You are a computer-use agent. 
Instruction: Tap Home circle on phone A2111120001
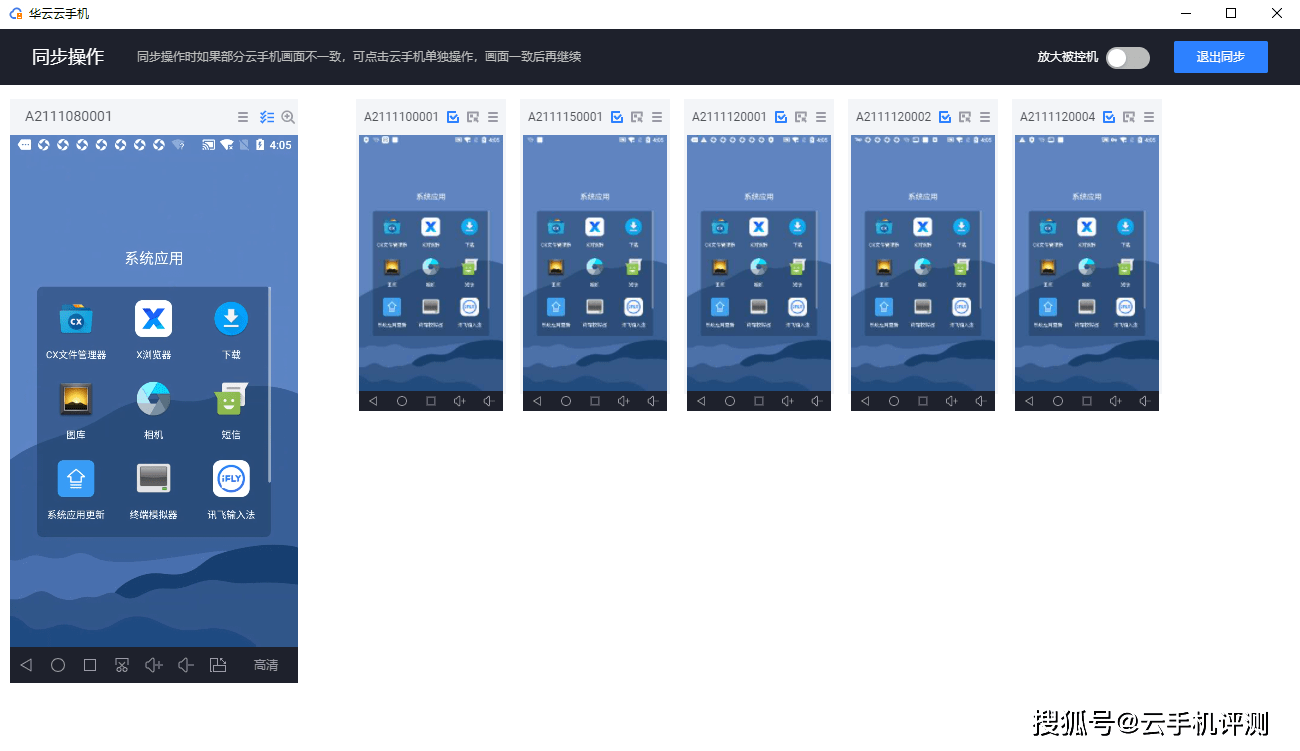point(730,401)
